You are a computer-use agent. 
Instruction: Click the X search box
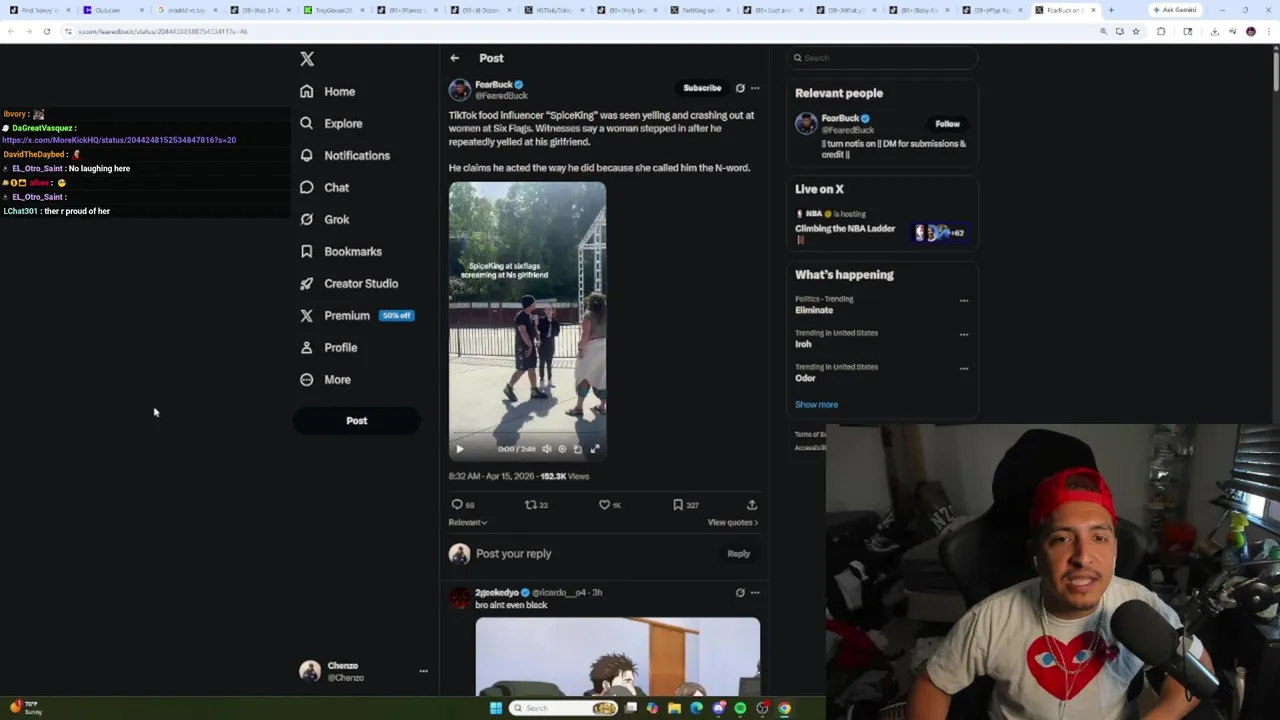881,58
